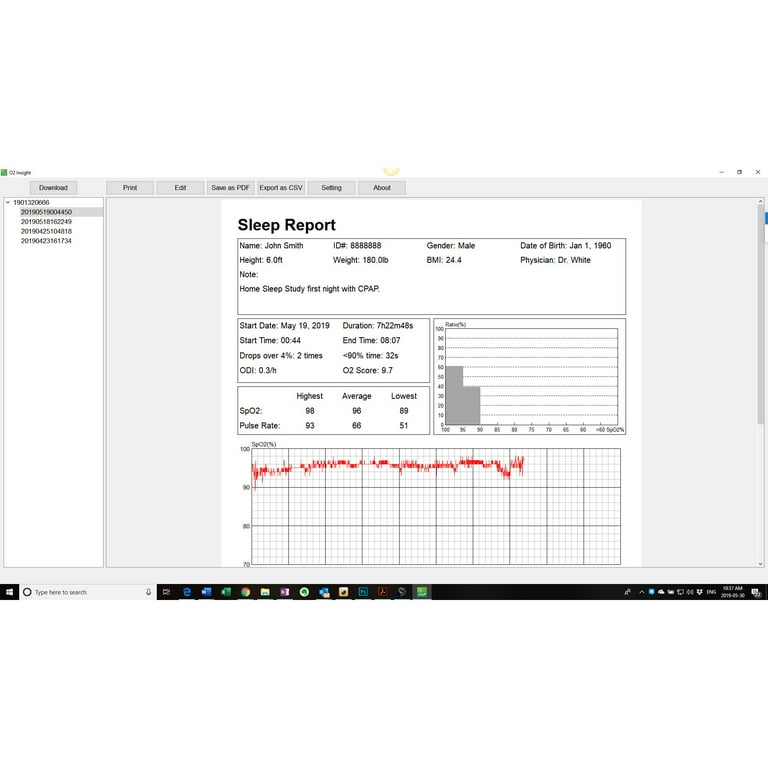The height and width of the screenshot is (768, 768).
Task: Open Microsoft Excel from the taskbar
Action: 226,592
